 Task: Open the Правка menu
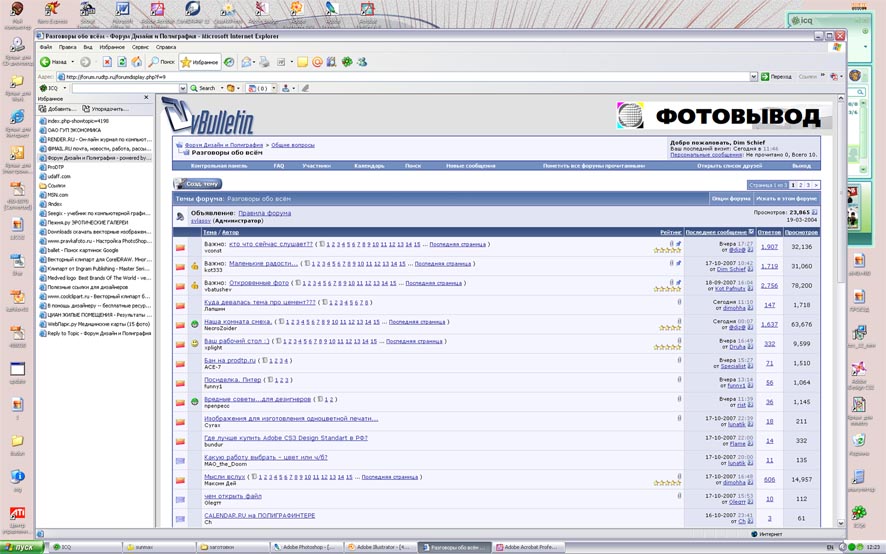[67, 47]
